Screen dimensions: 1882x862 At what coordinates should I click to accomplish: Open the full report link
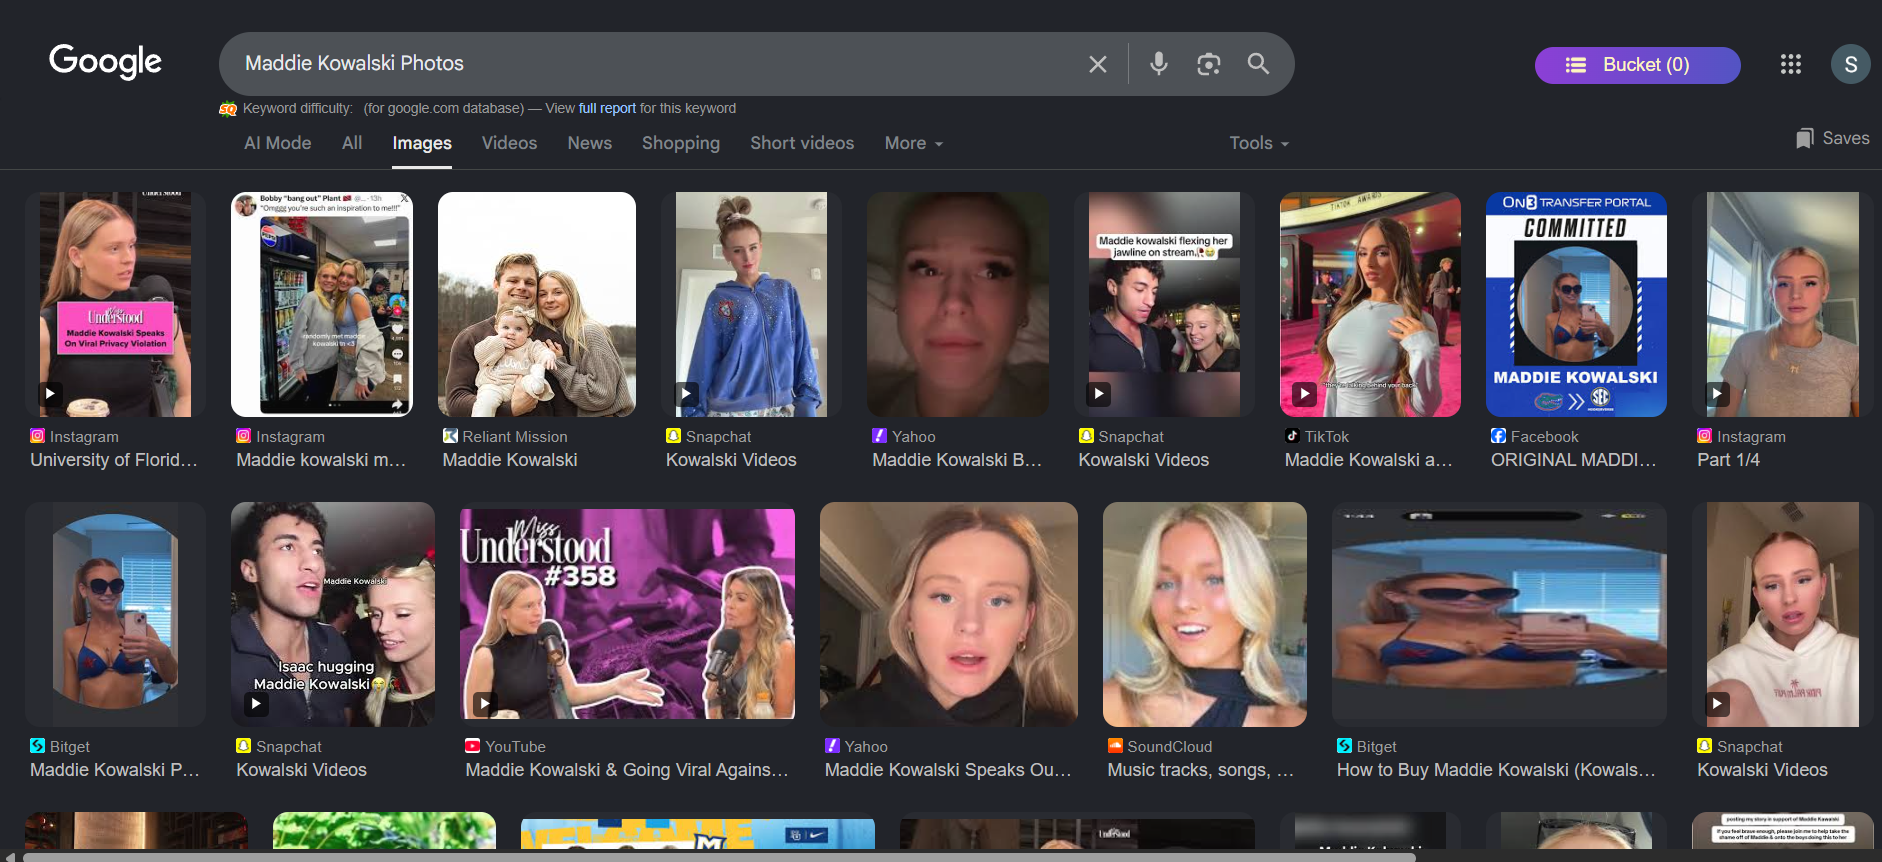[x=607, y=108]
